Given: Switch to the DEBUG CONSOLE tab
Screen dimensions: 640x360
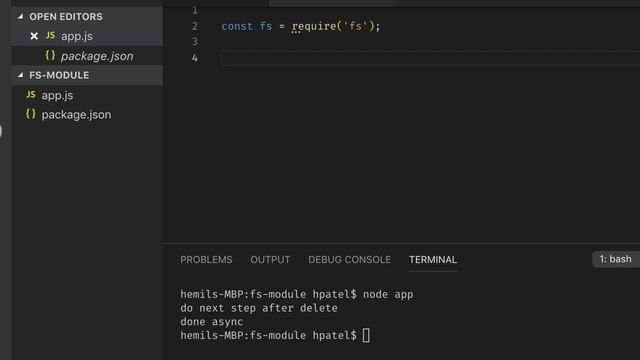Looking at the screenshot, I should (349, 260).
